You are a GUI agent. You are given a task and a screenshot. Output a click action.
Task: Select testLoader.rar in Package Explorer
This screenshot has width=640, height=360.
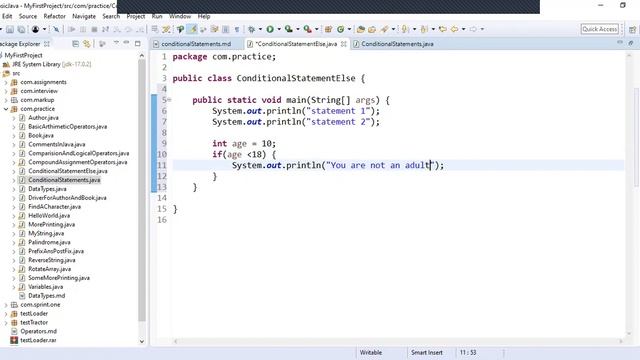pos(38,340)
